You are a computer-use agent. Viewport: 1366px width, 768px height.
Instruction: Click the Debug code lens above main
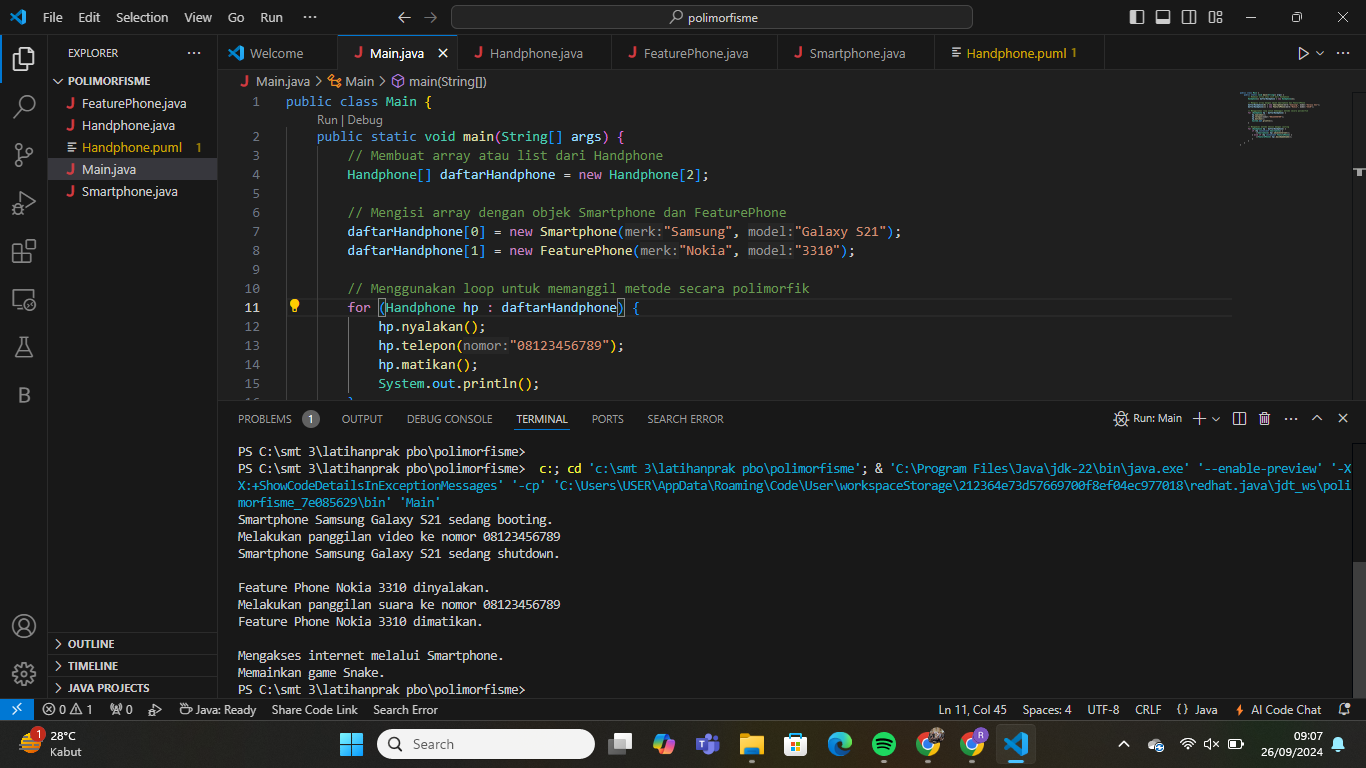[x=365, y=120]
